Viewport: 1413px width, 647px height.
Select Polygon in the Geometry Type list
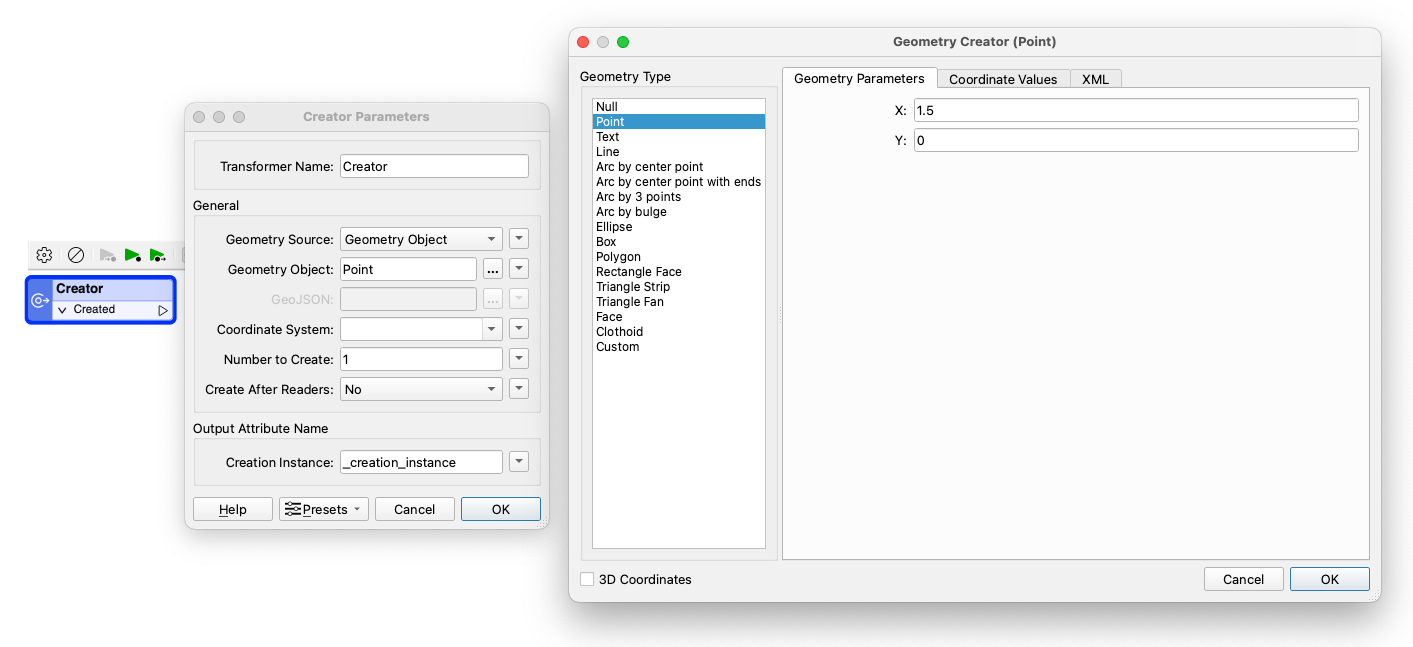point(618,257)
